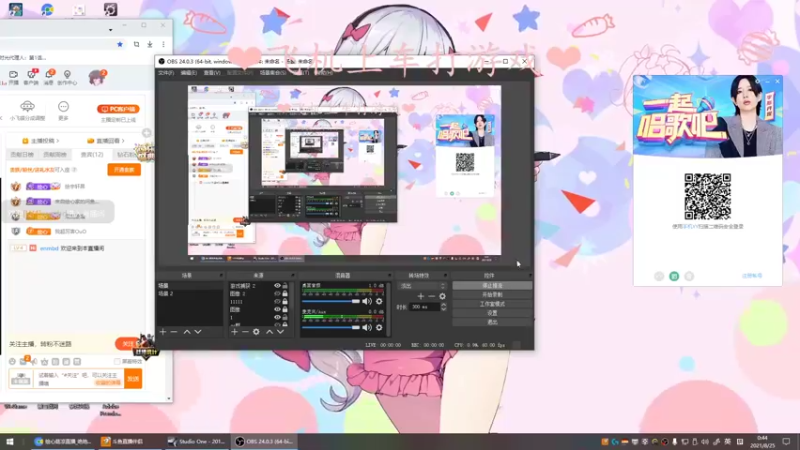This screenshot has height=450, width=800.
Task: Toggle visibility of 图像 2 source
Action: click(x=277, y=293)
